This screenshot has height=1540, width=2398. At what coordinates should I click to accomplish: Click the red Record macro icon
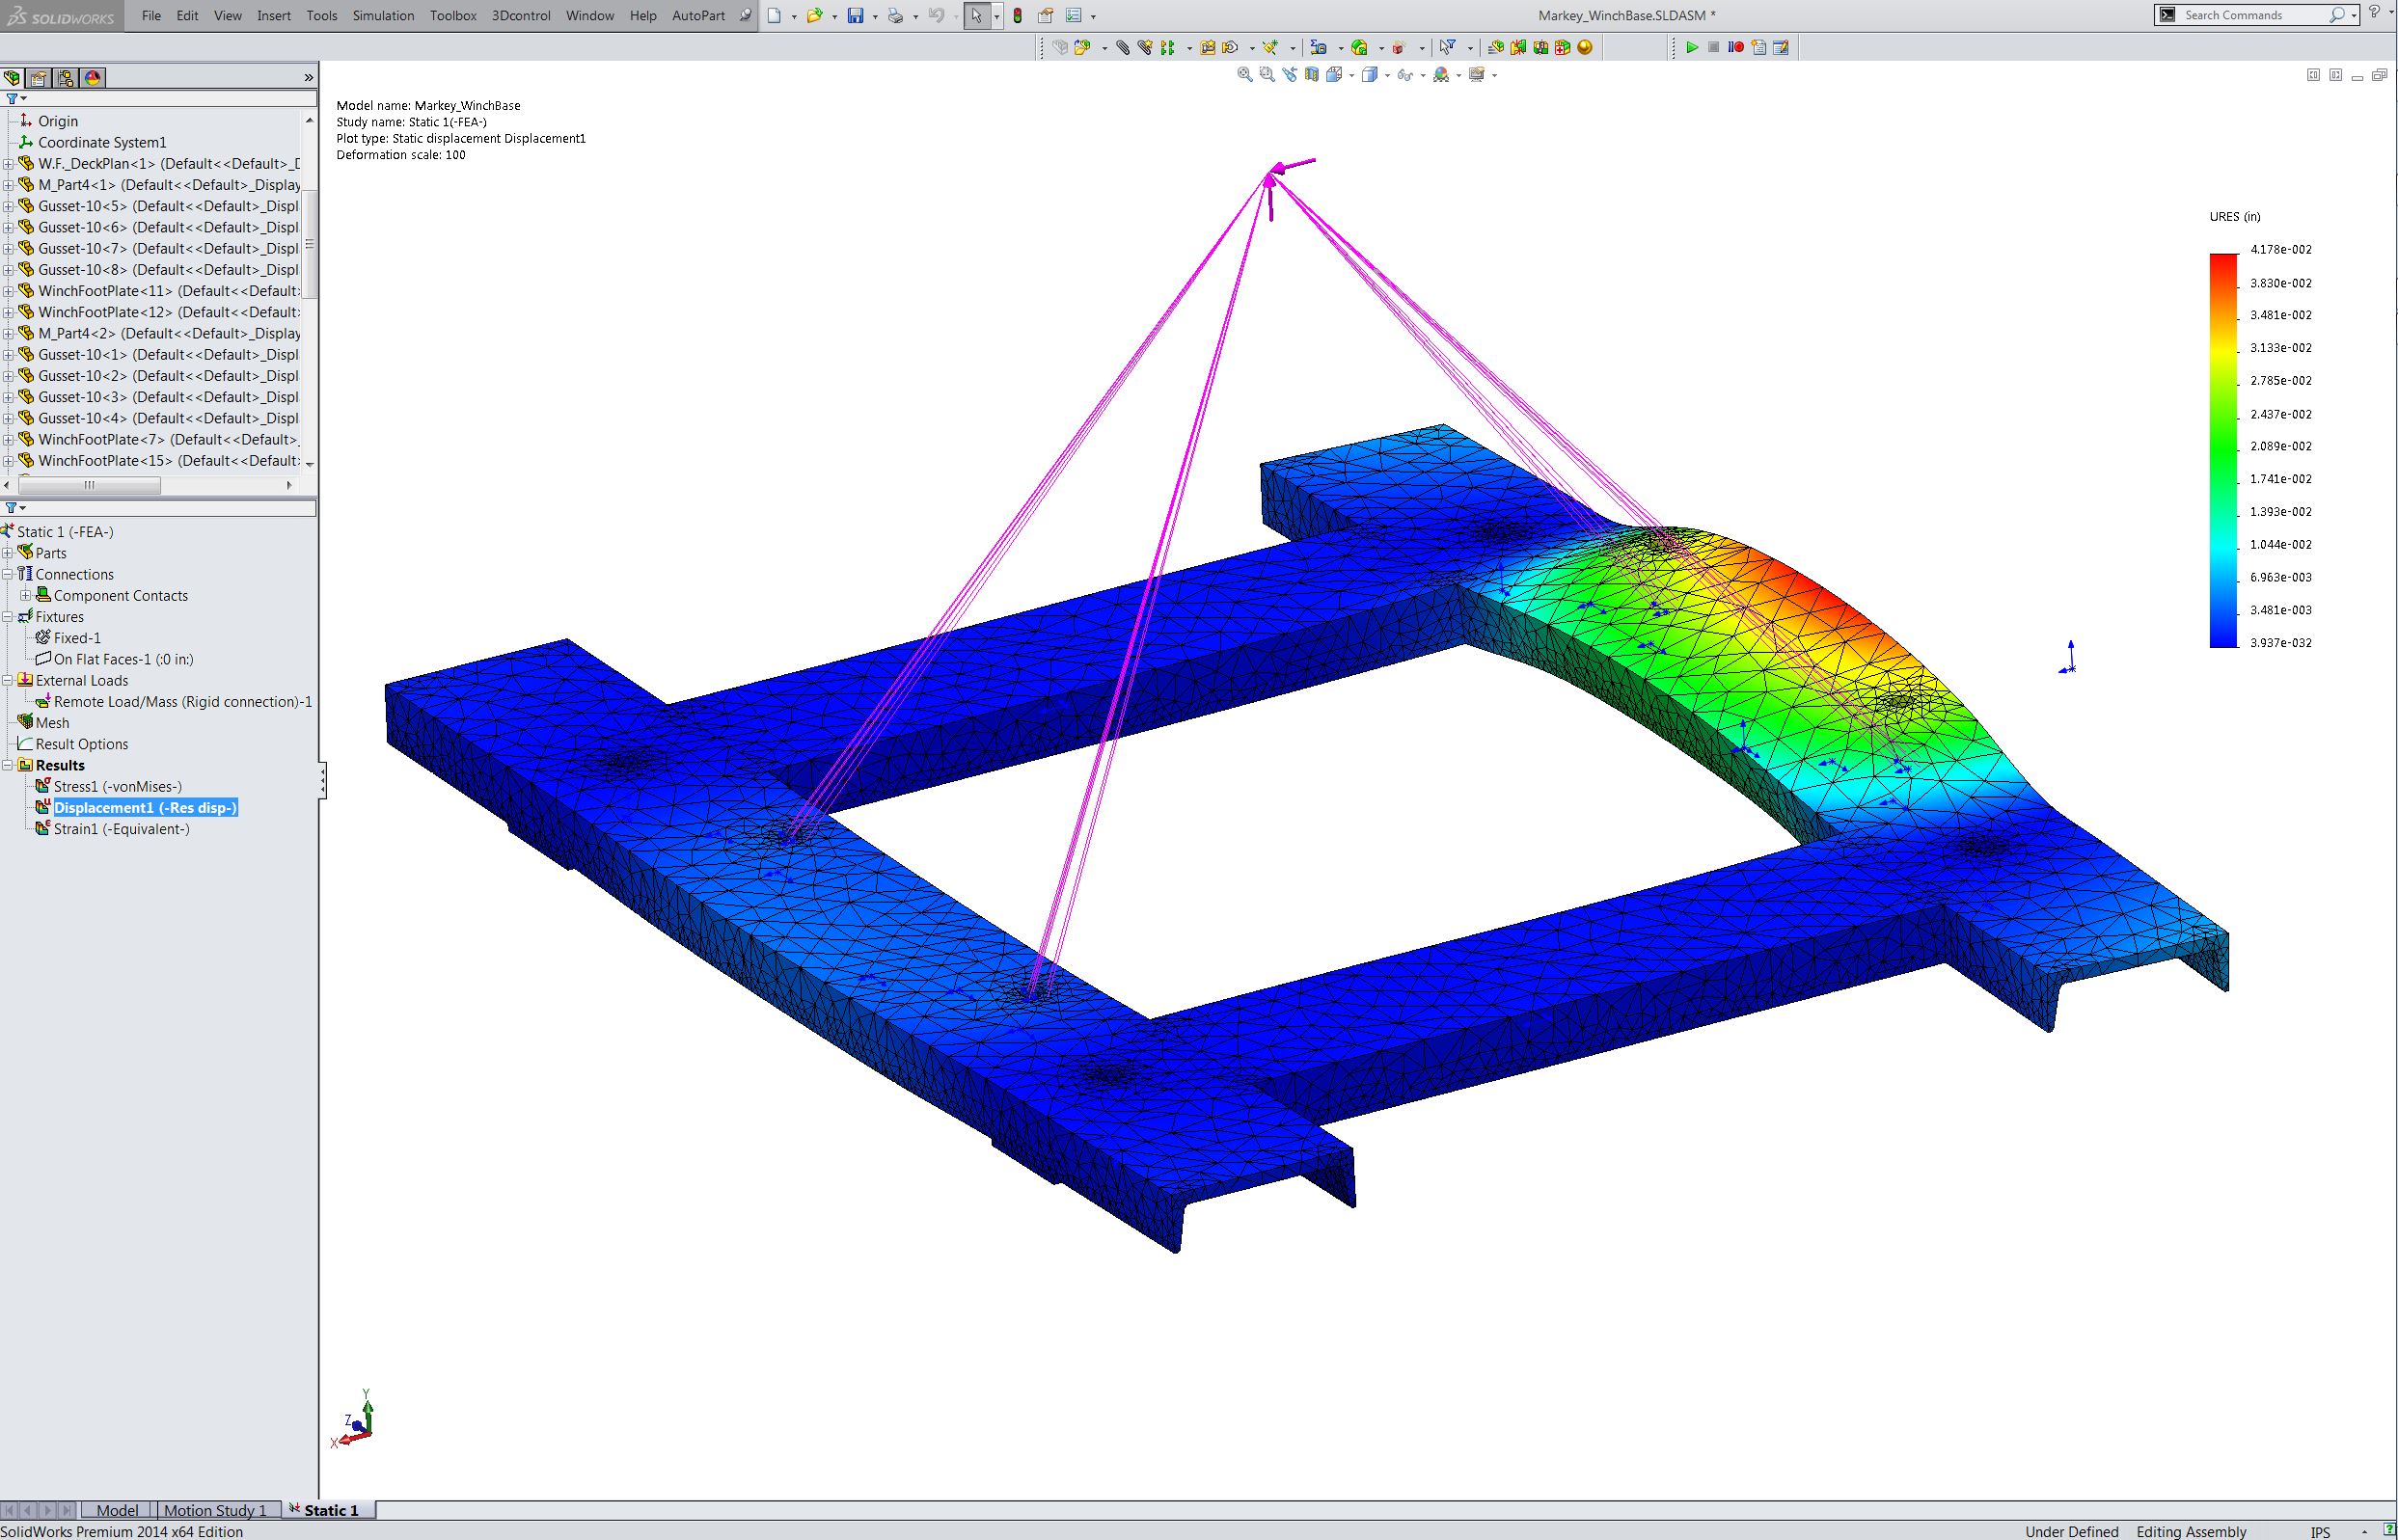point(1736,47)
